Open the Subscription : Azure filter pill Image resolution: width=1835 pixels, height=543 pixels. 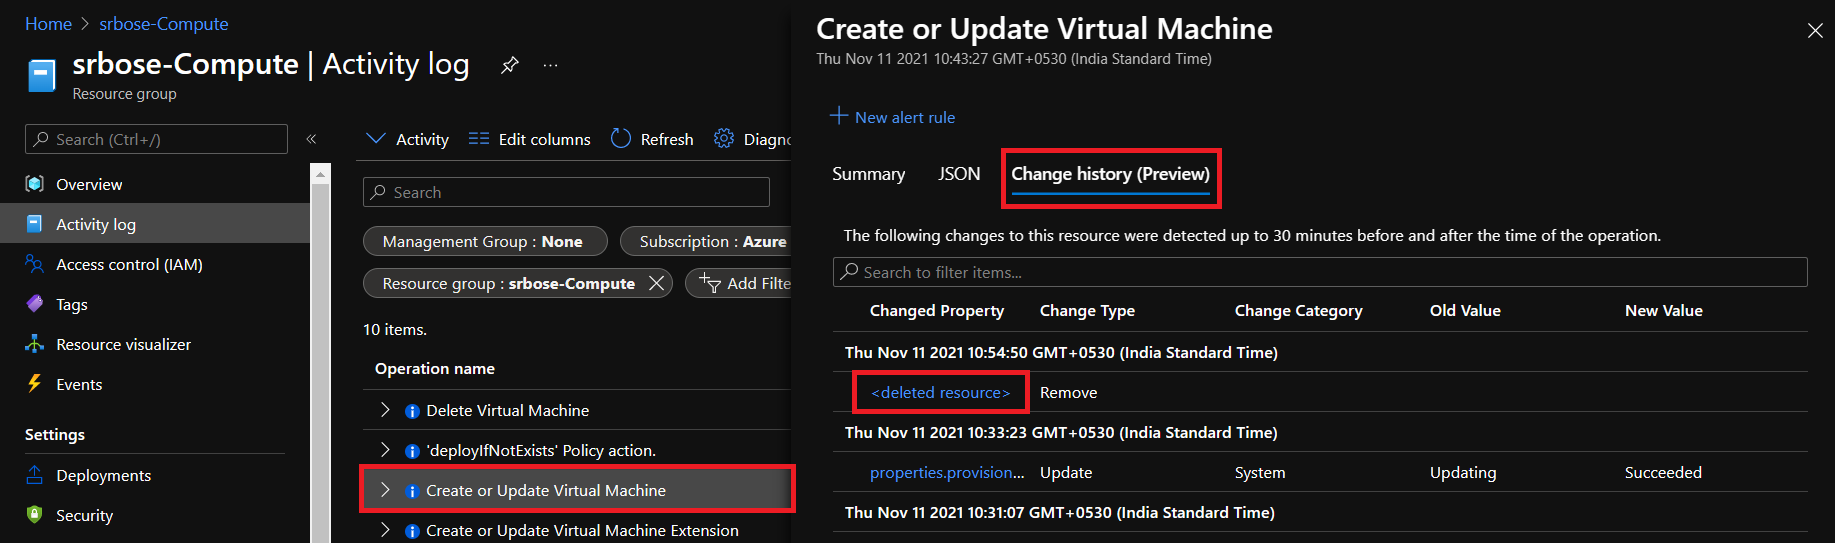[706, 241]
